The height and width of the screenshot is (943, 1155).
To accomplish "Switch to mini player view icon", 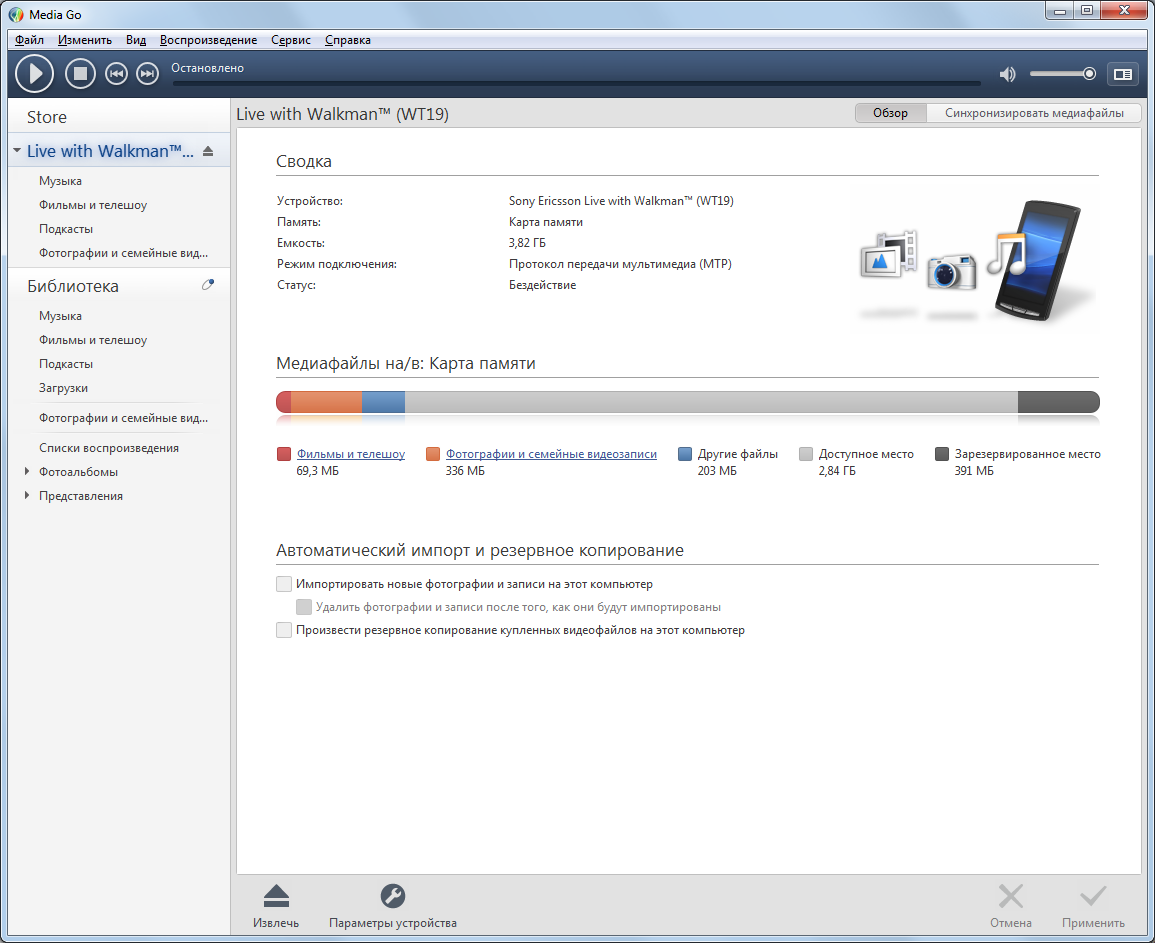I will tap(1123, 74).
